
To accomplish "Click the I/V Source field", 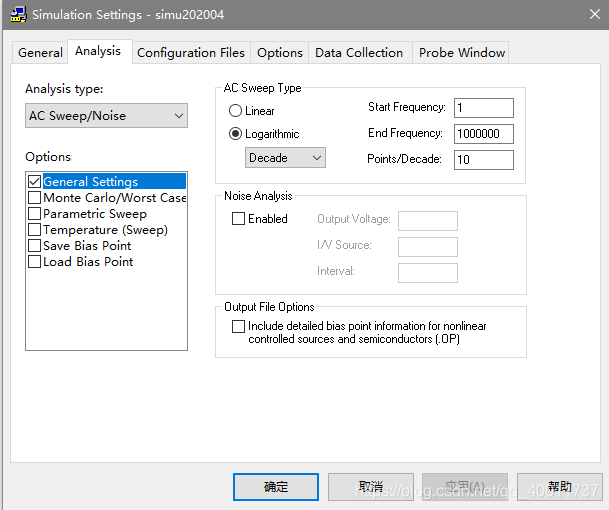I will [x=428, y=247].
